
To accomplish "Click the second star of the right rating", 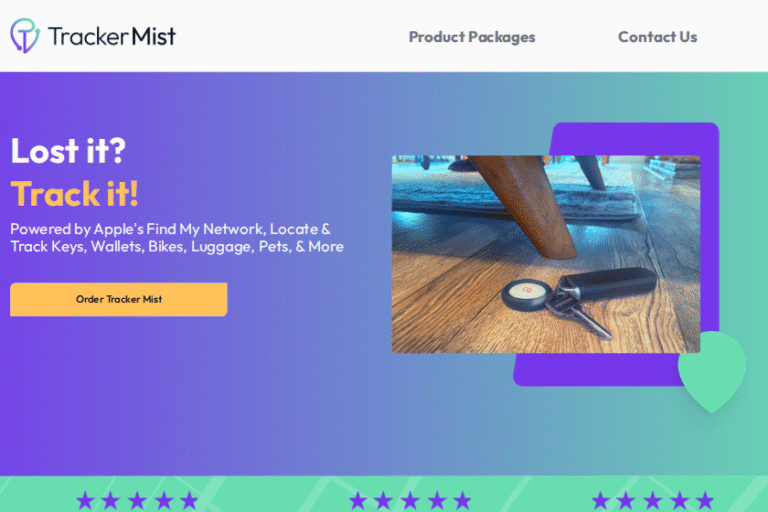I will 626,501.
